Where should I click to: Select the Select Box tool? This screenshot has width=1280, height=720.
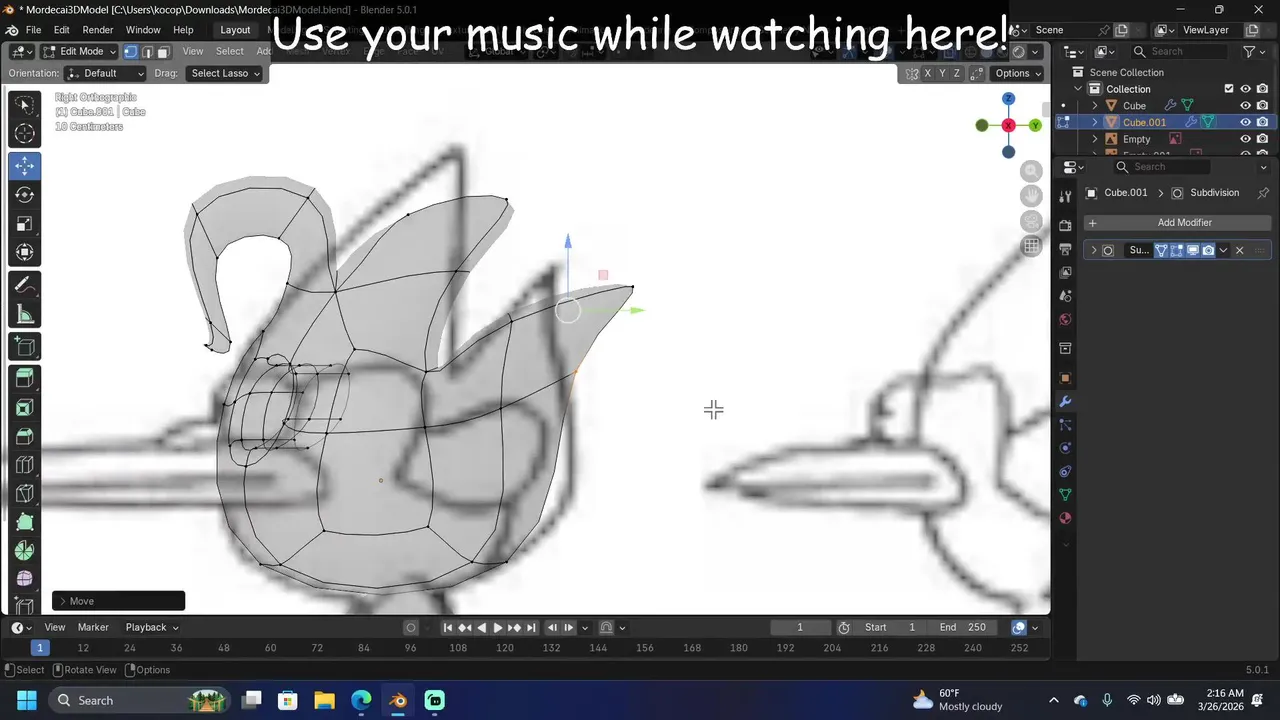(25, 104)
